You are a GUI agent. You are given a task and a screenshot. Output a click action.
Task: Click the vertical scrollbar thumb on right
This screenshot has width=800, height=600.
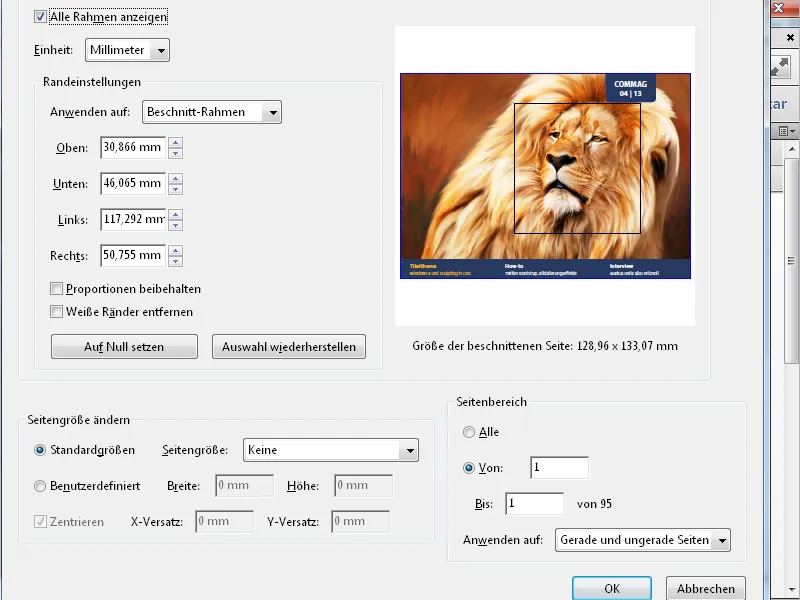792,260
